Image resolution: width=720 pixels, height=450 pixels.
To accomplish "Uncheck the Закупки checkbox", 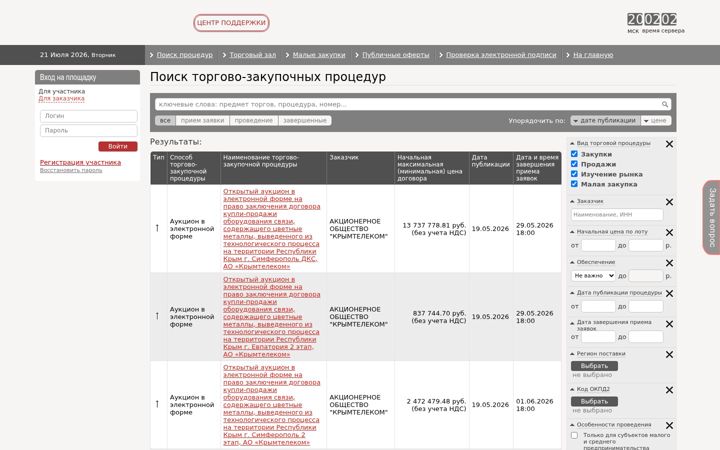I will click(574, 154).
